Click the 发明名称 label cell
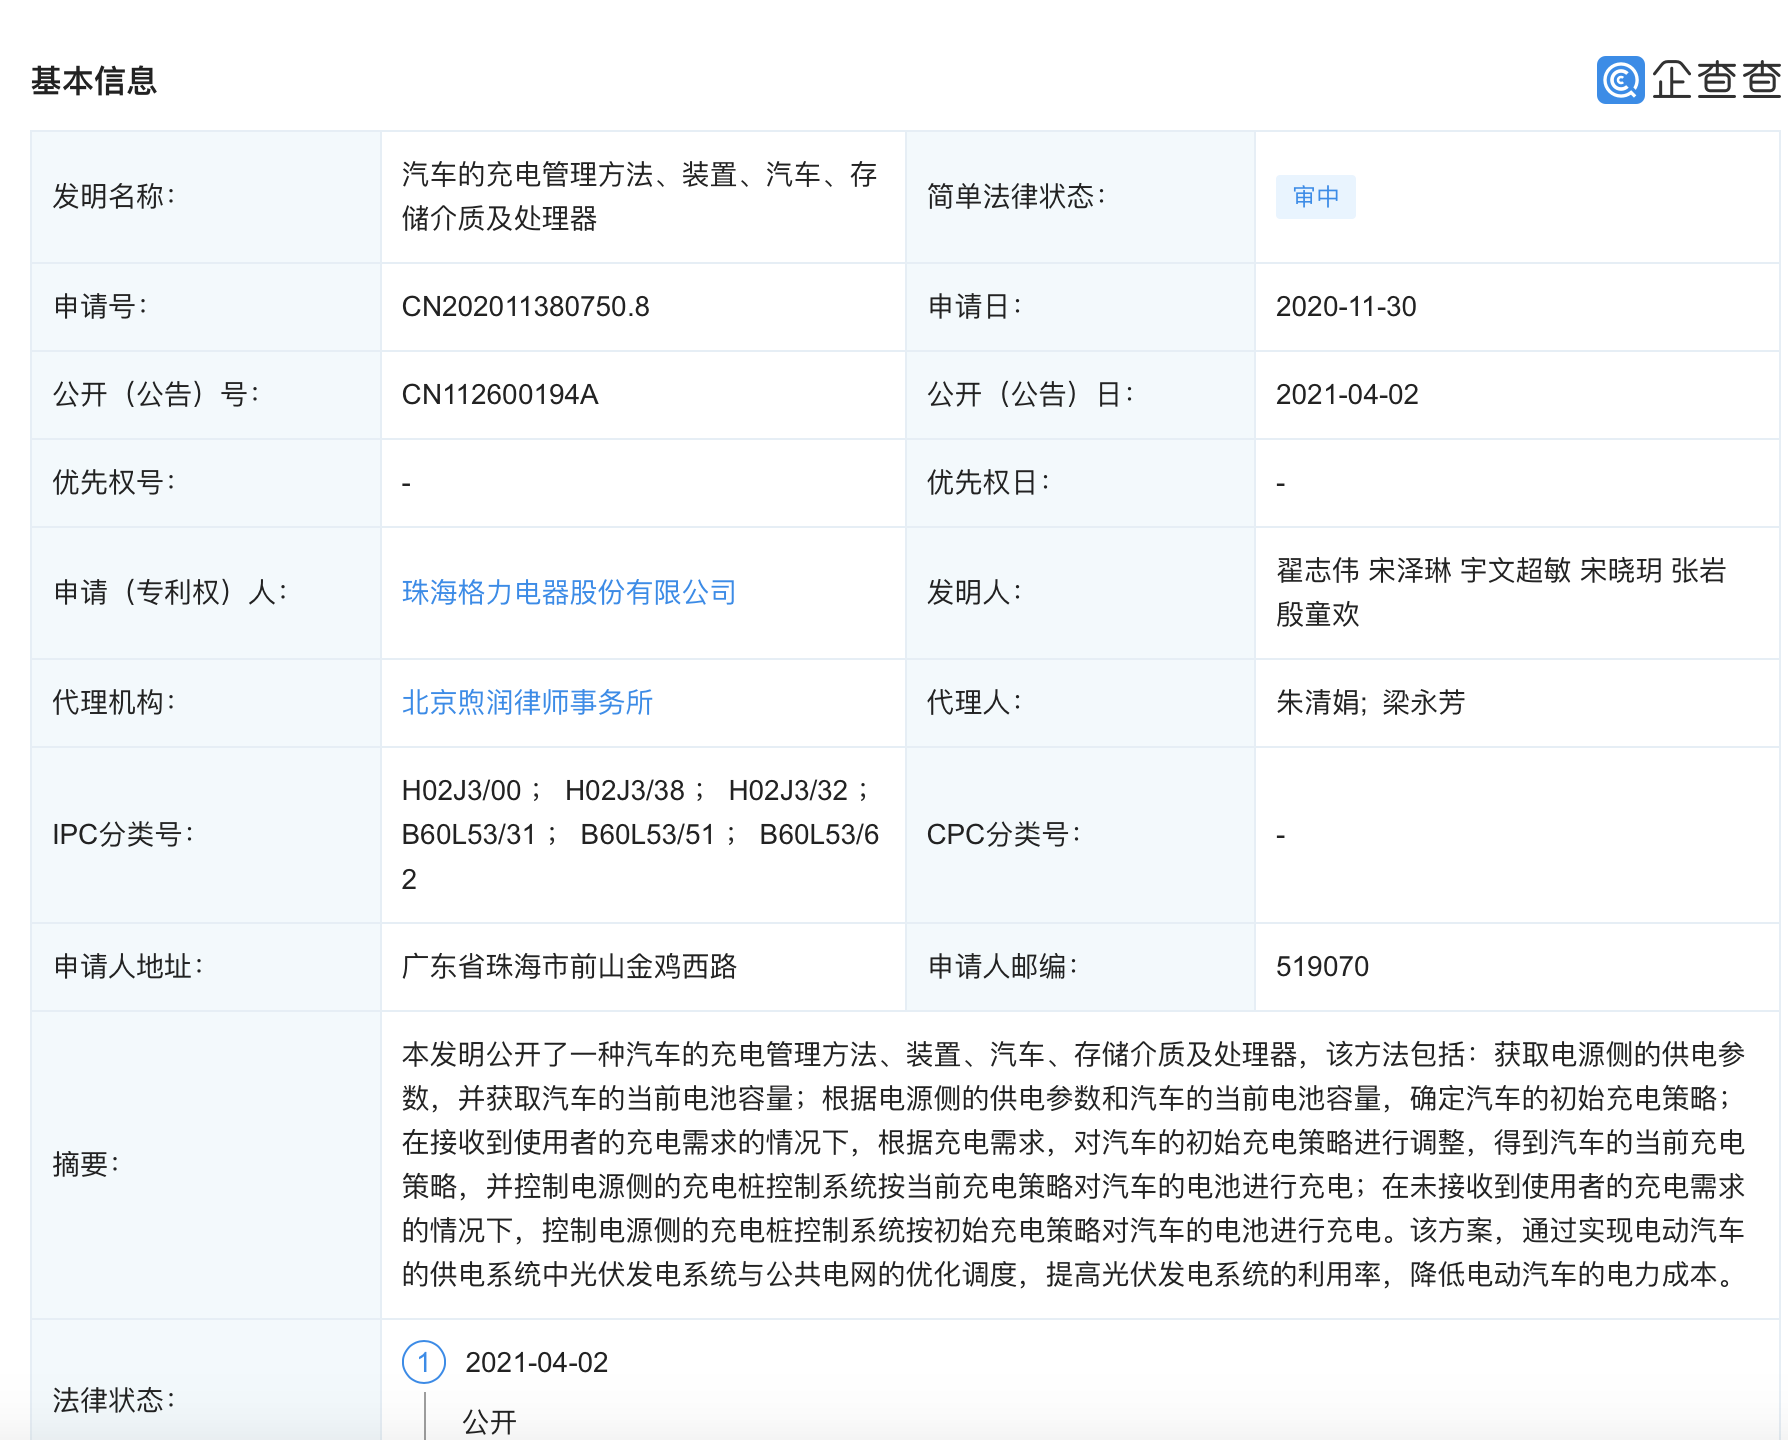The width and height of the screenshot is (1788, 1440). tap(206, 197)
